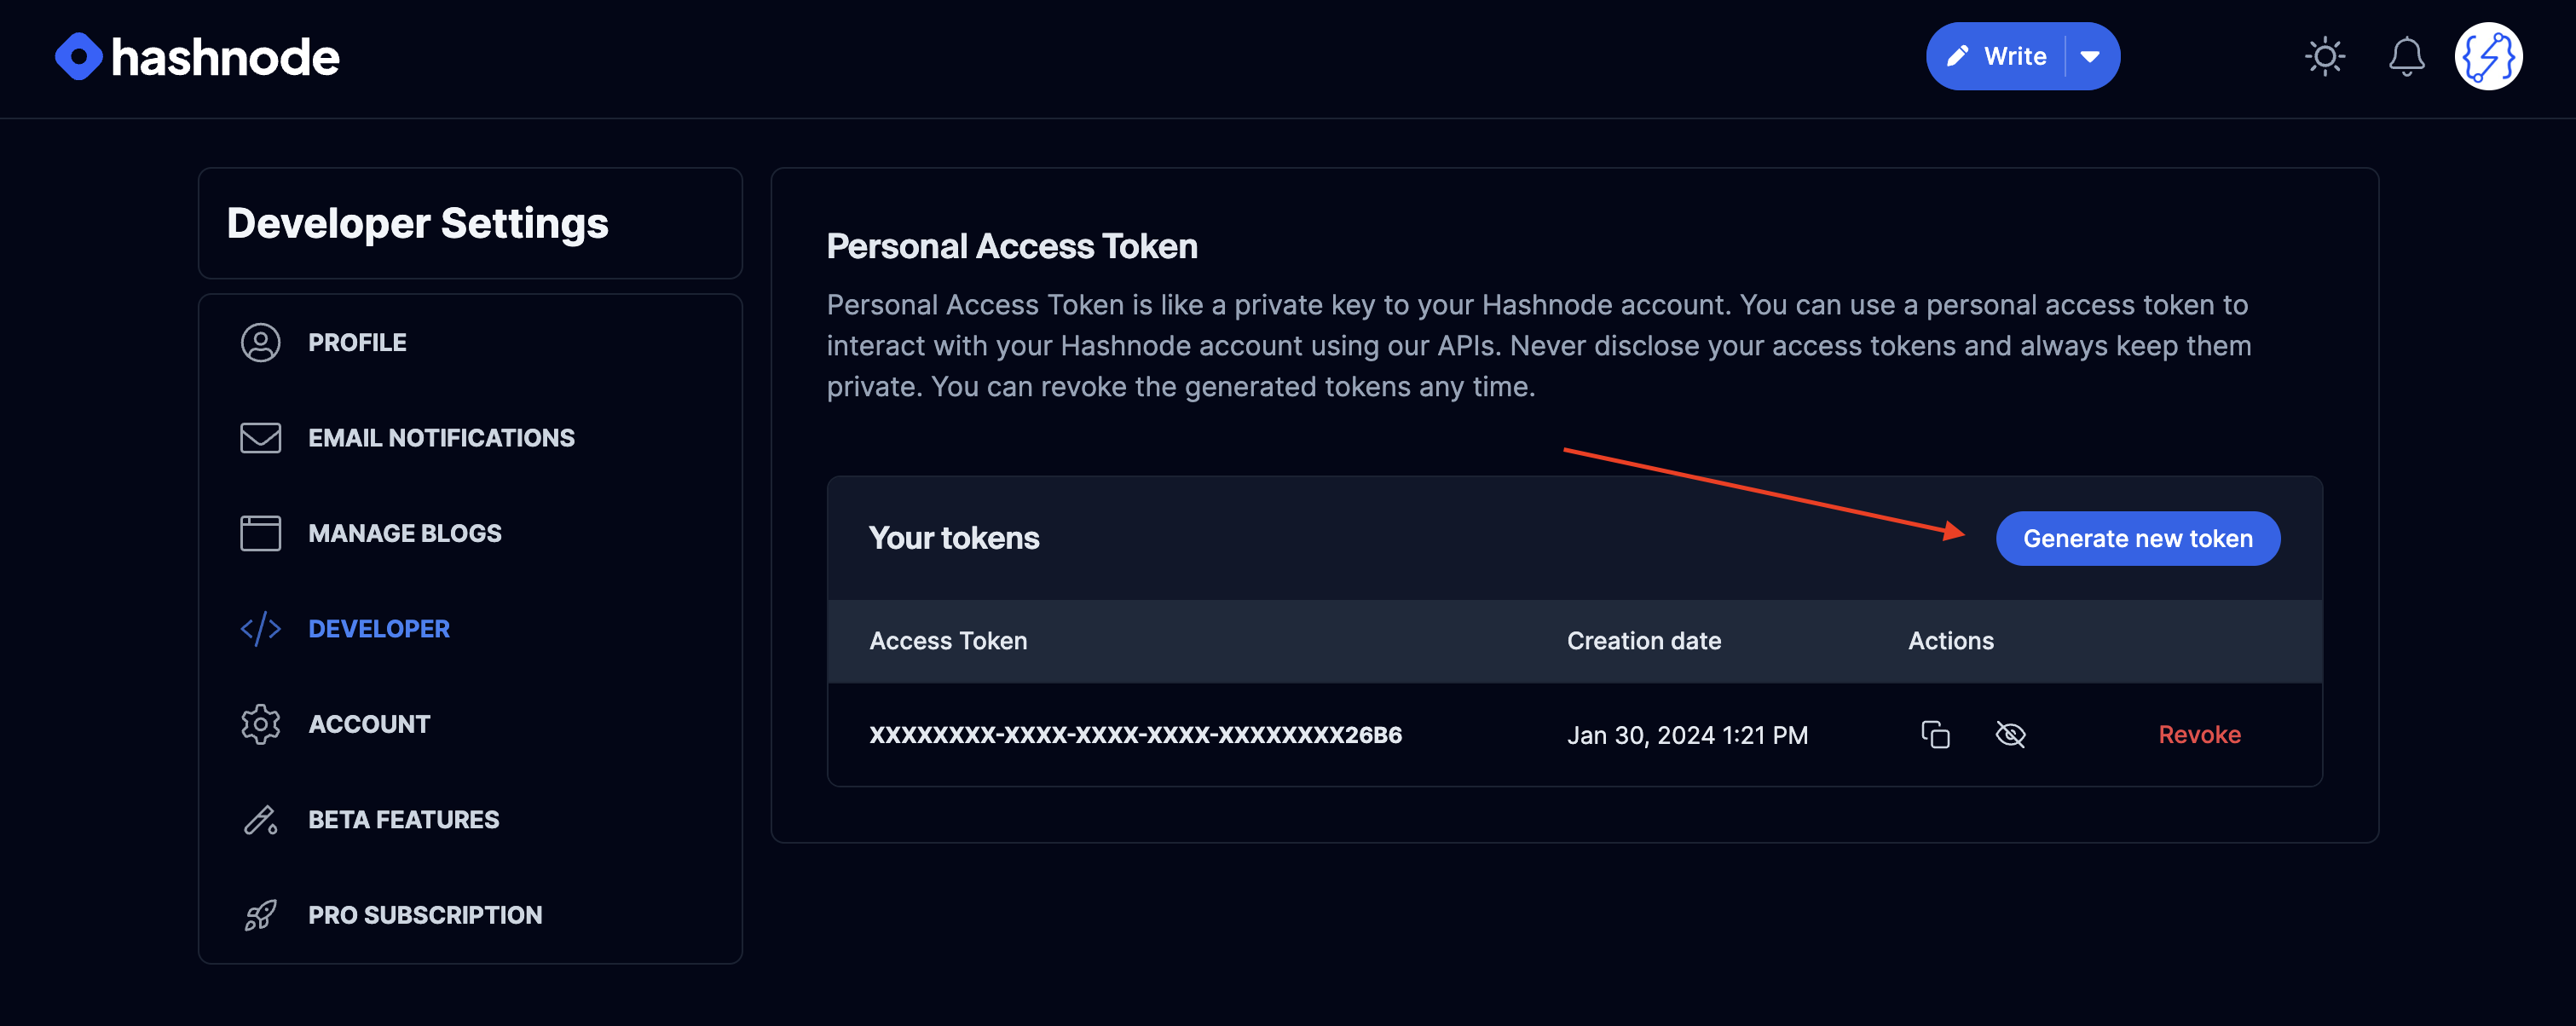Click the Access Token column header
The image size is (2576, 1026).
tap(948, 641)
